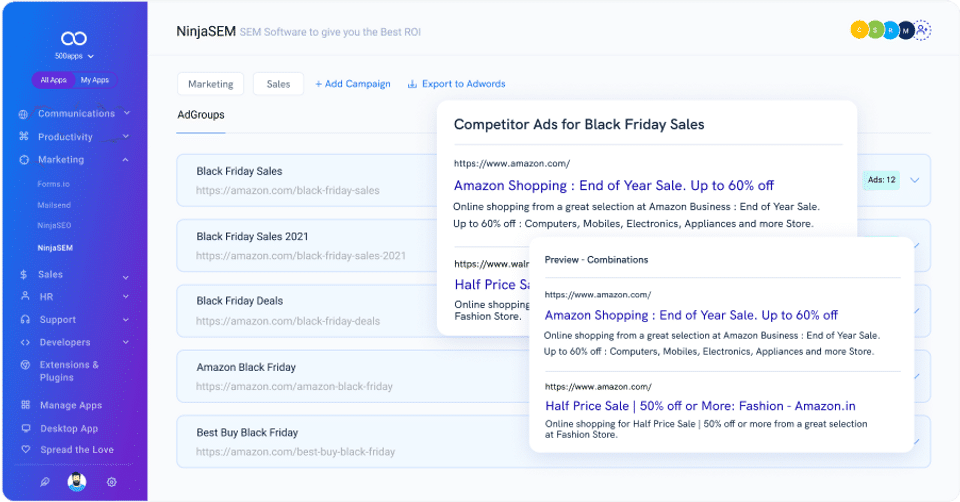Click Export to Adwords link
The height and width of the screenshot is (502, 960).
pyautogui.click(x=463, y=84)
